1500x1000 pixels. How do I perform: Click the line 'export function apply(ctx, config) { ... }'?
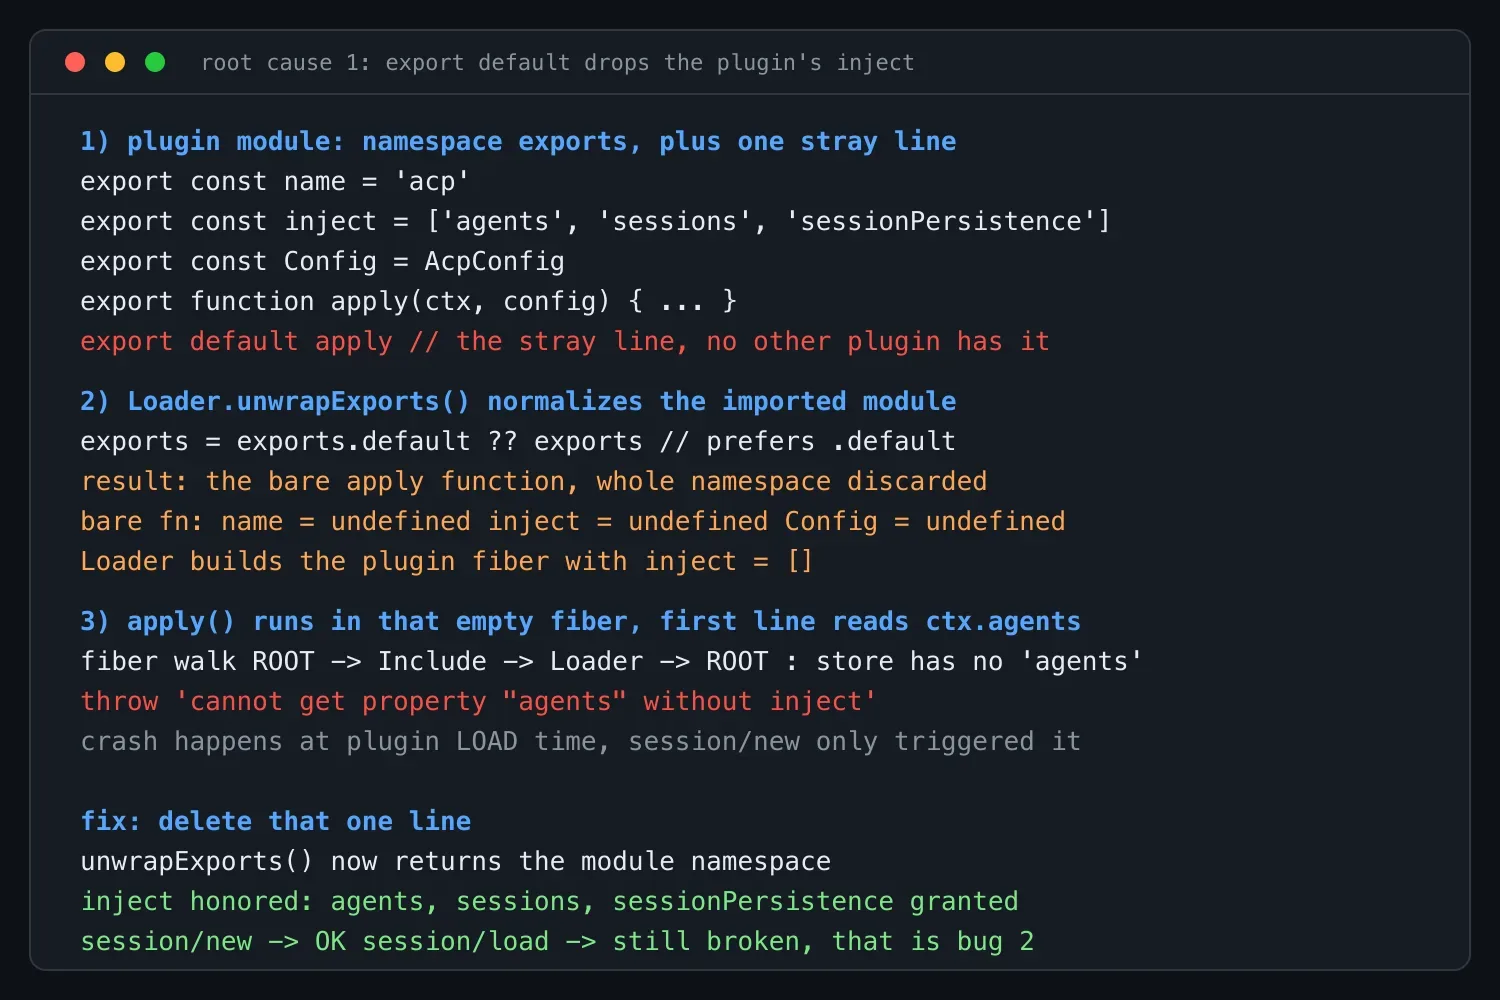pos(408,302)
